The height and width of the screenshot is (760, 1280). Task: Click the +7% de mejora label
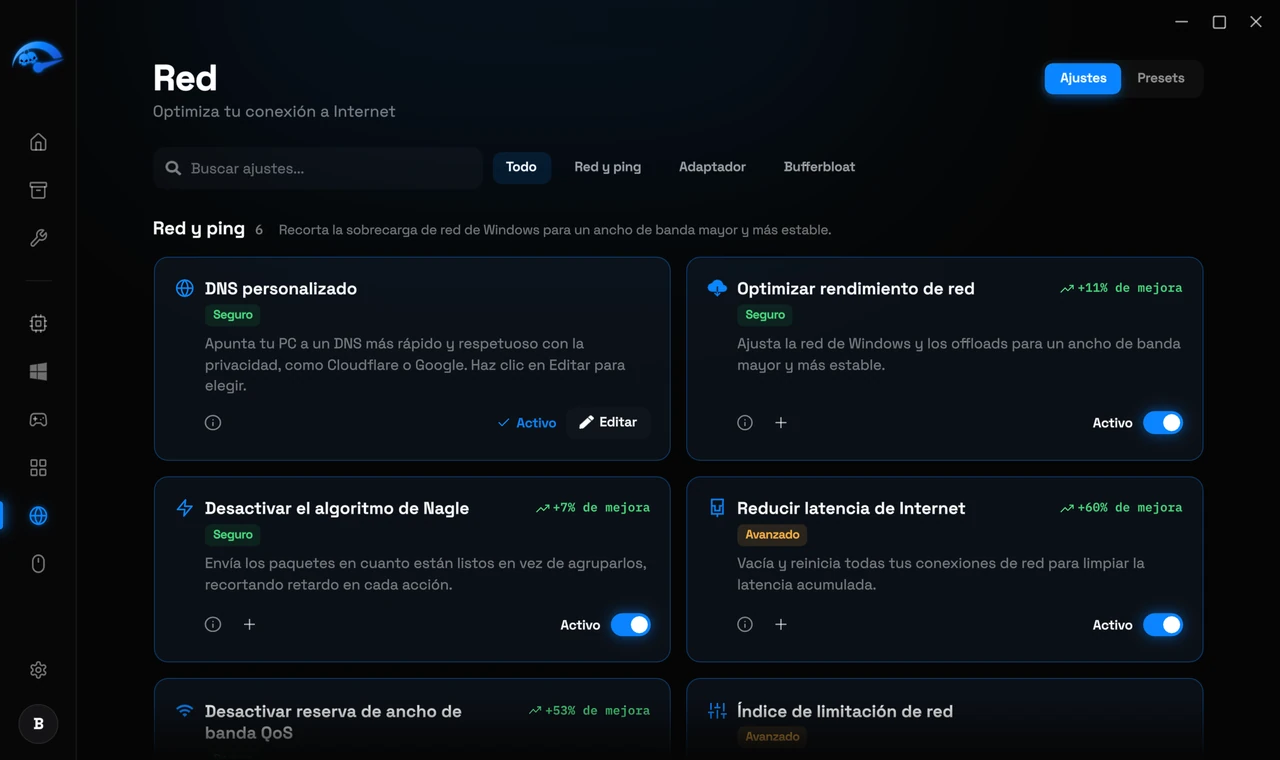(593, 508)
